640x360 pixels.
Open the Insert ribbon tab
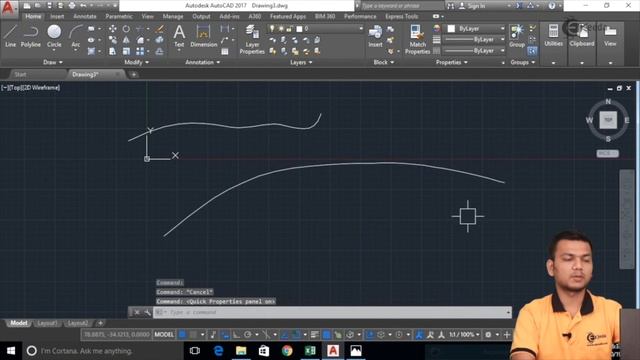(x=57, y=16)
